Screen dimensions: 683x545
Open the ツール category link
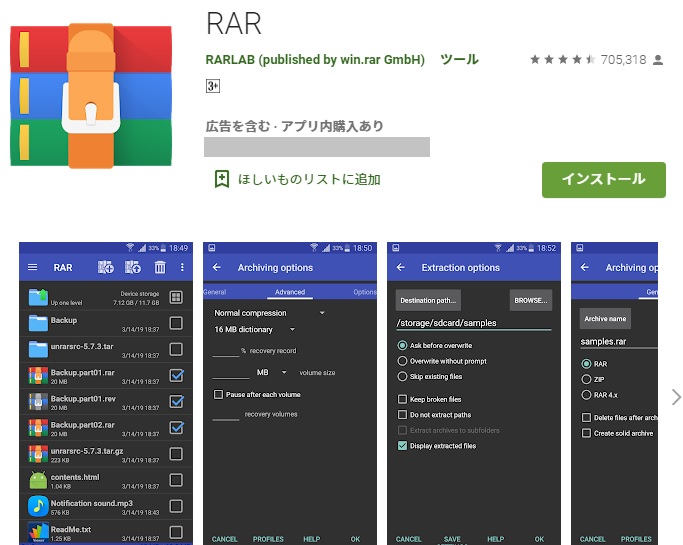pyautogui.click(x=459, y=59)
